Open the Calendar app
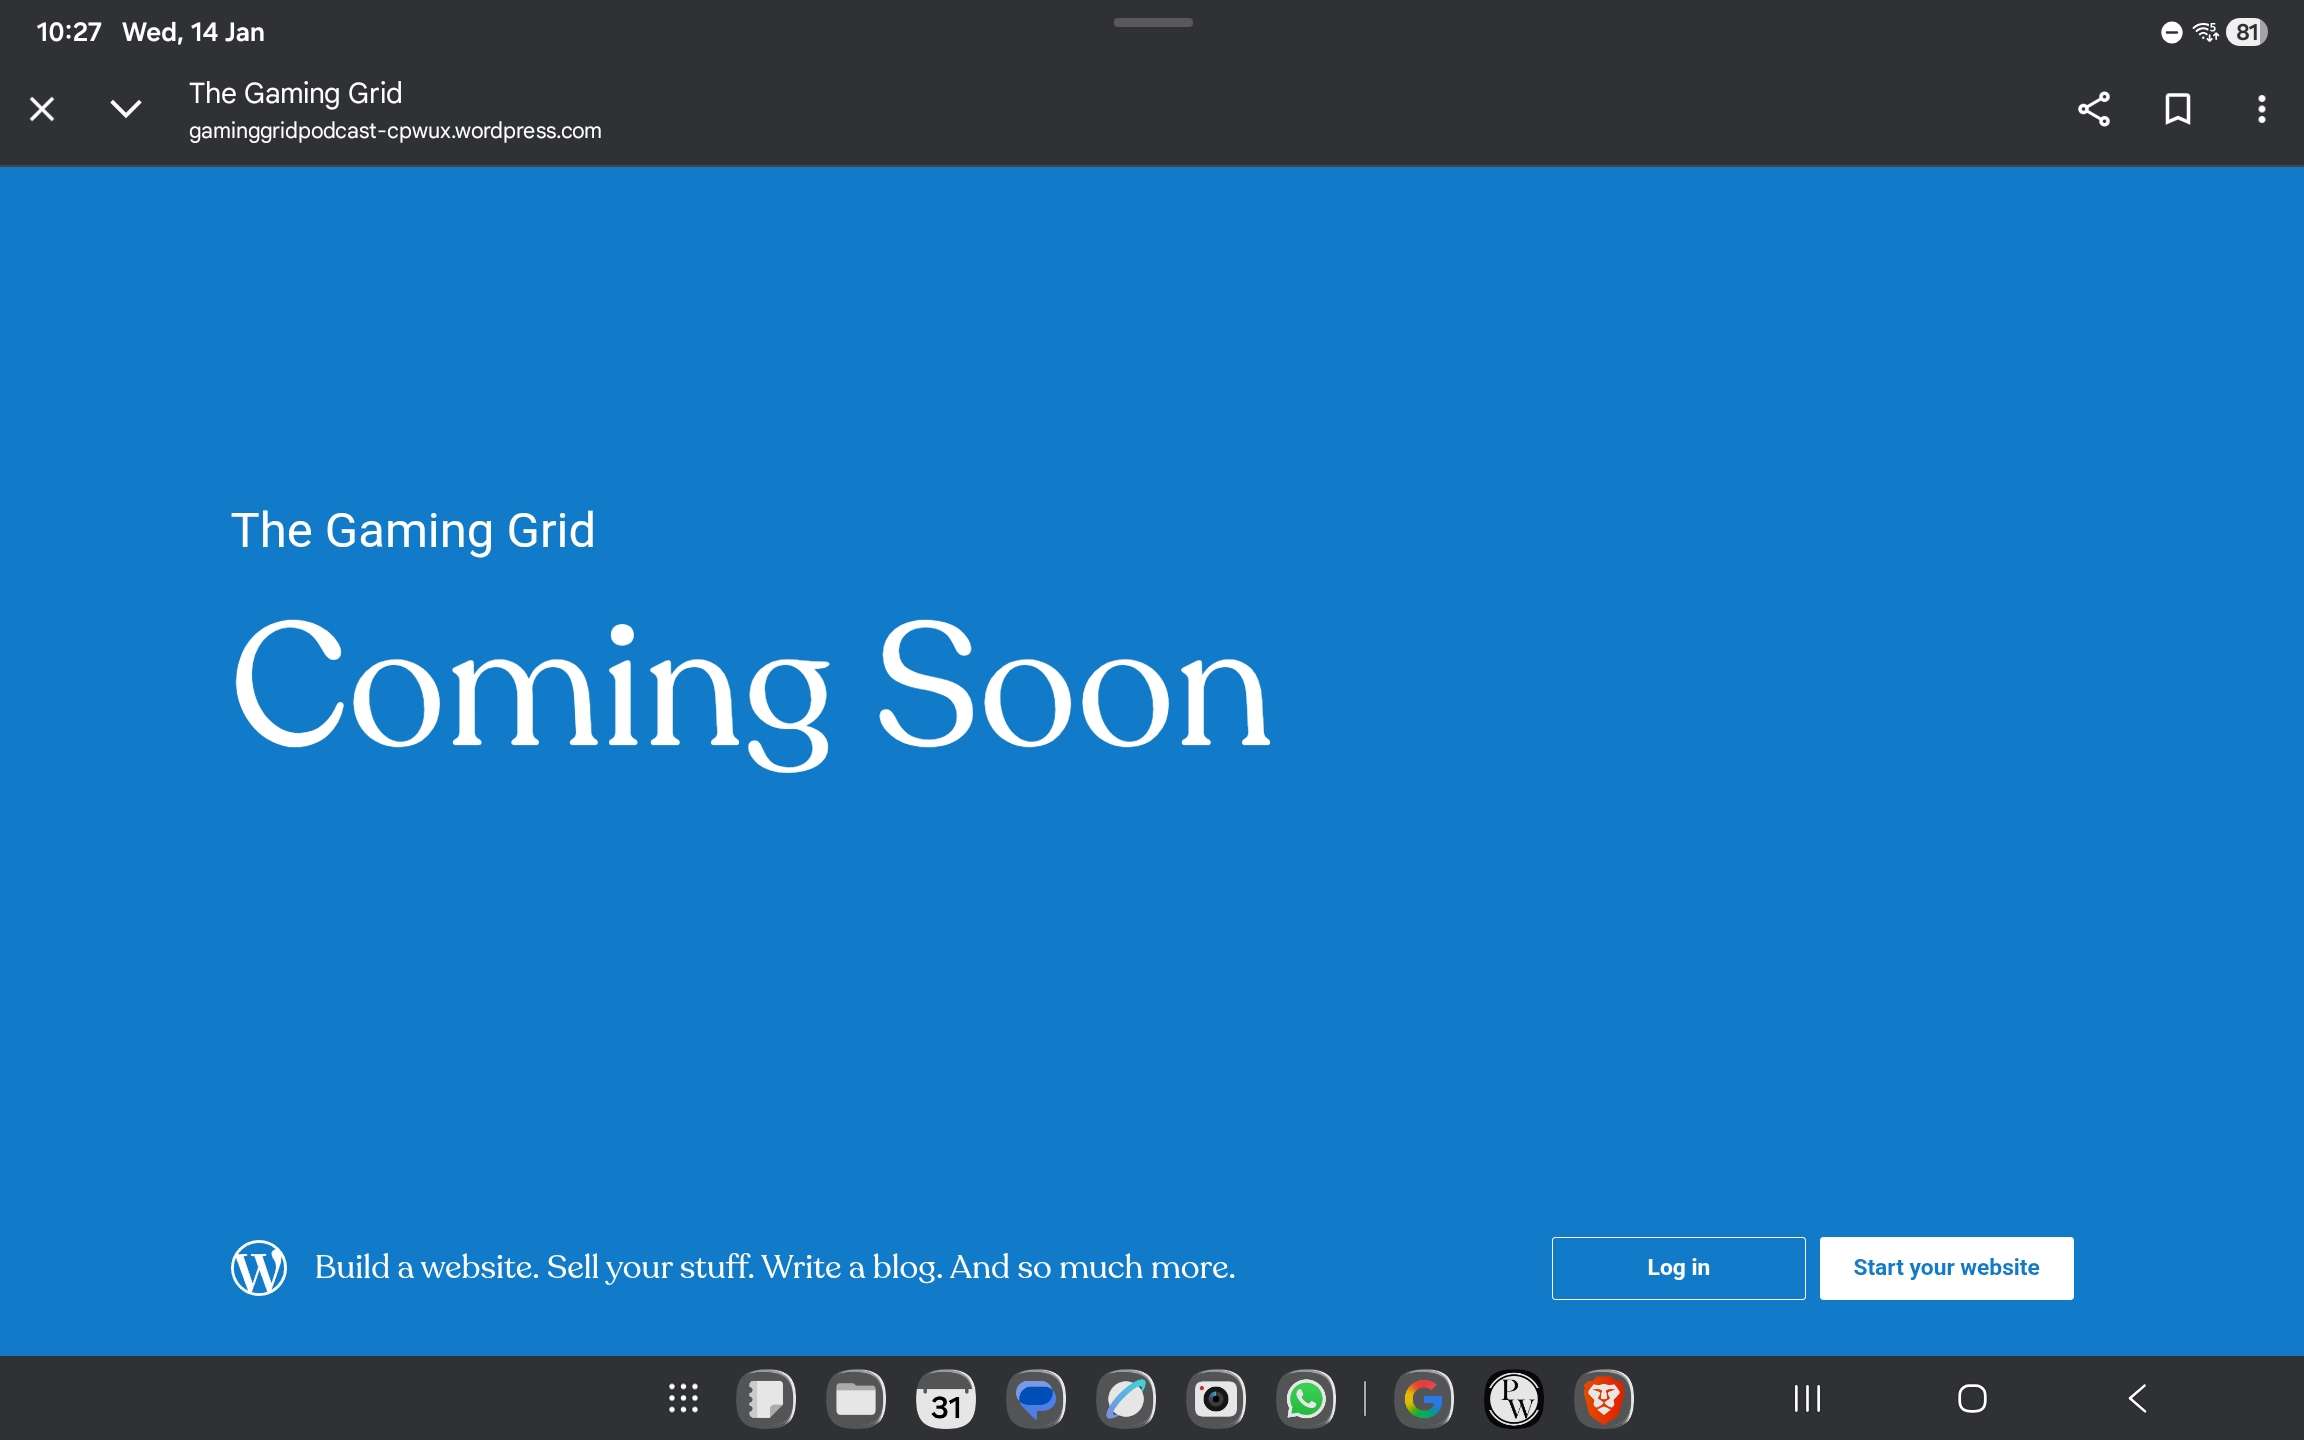 [945, 1399]
